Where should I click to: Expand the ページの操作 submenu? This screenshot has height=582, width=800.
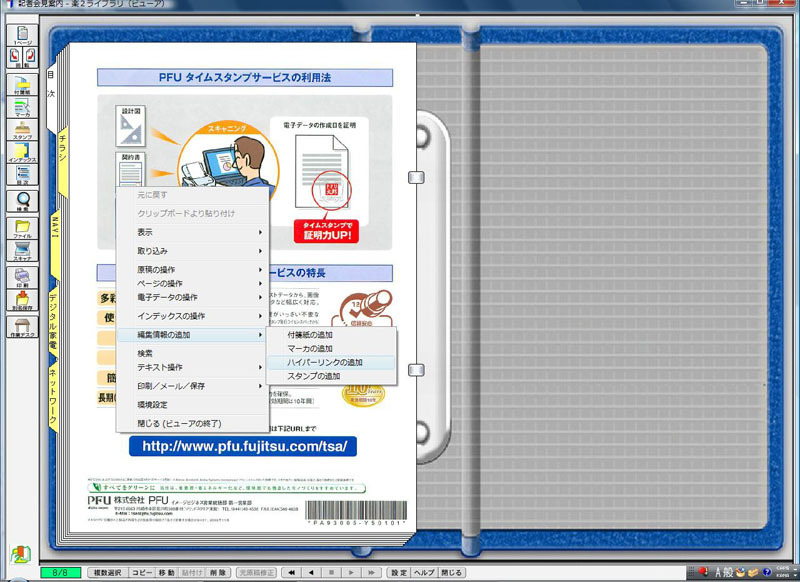[x=193, y=283]
